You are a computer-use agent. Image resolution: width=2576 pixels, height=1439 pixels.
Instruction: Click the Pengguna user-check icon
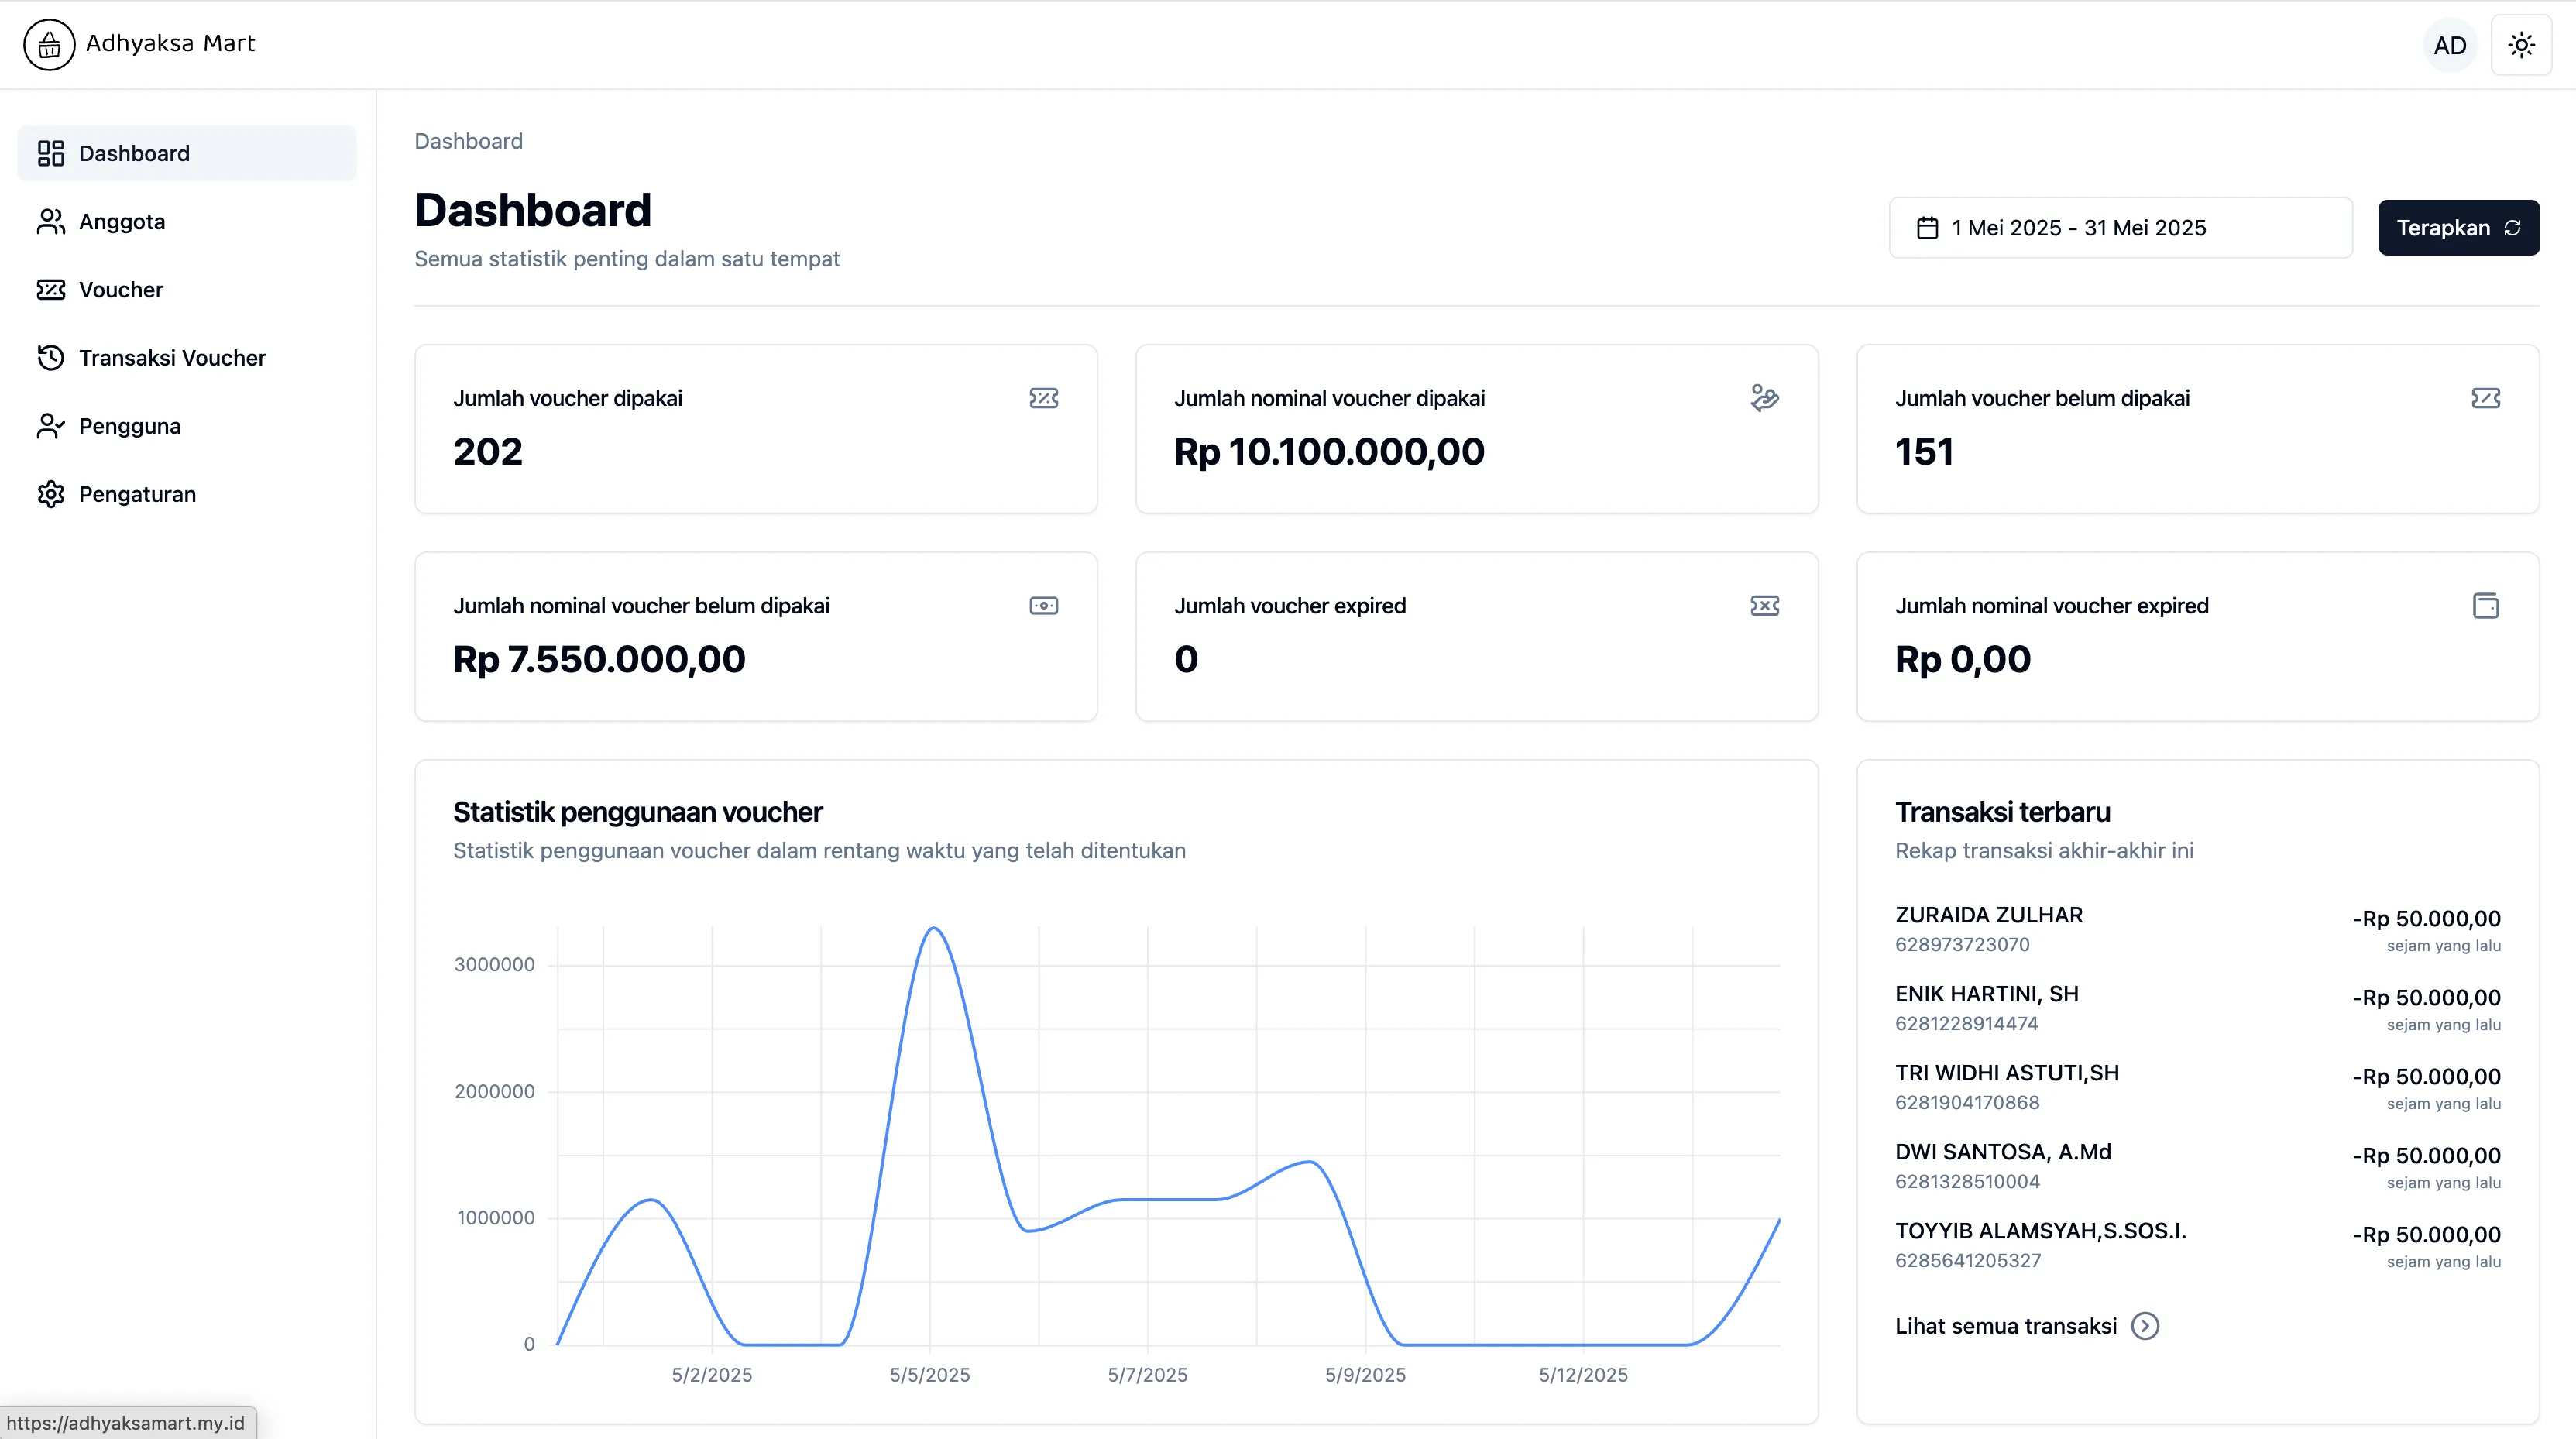click(50, 426)
